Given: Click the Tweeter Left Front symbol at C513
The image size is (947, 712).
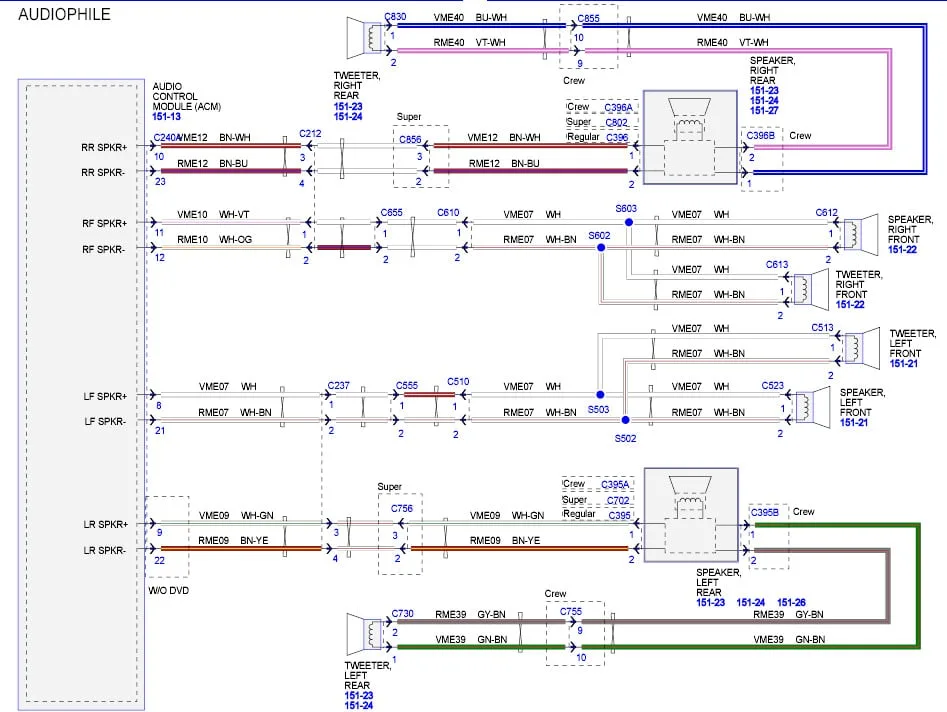Looking at the screenshot, I should [x=862, y=347].
